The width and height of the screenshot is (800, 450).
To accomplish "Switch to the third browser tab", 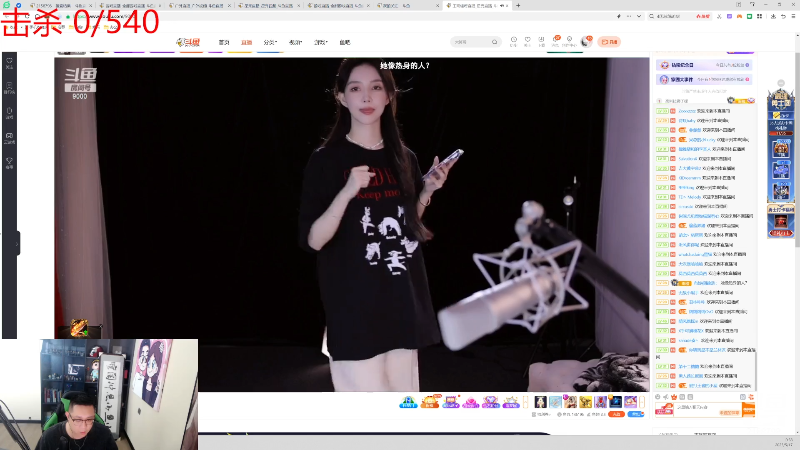I will point(200,6).
